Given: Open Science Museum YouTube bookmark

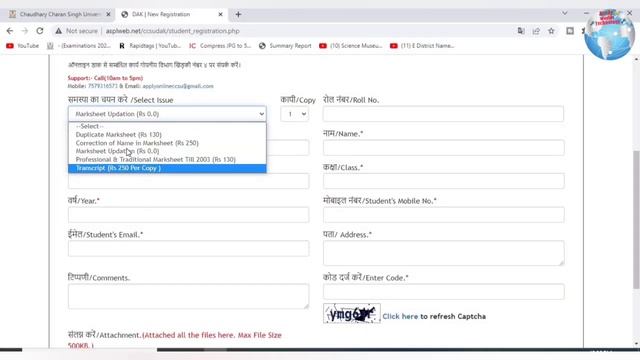Looking at the screenshot, I should [351, 46].
